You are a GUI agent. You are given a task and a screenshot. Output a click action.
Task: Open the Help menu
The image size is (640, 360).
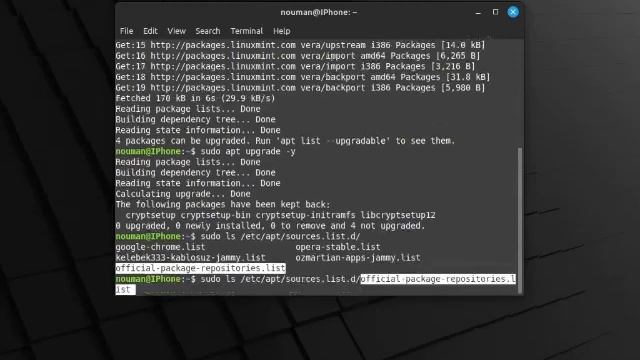[282, 31]
